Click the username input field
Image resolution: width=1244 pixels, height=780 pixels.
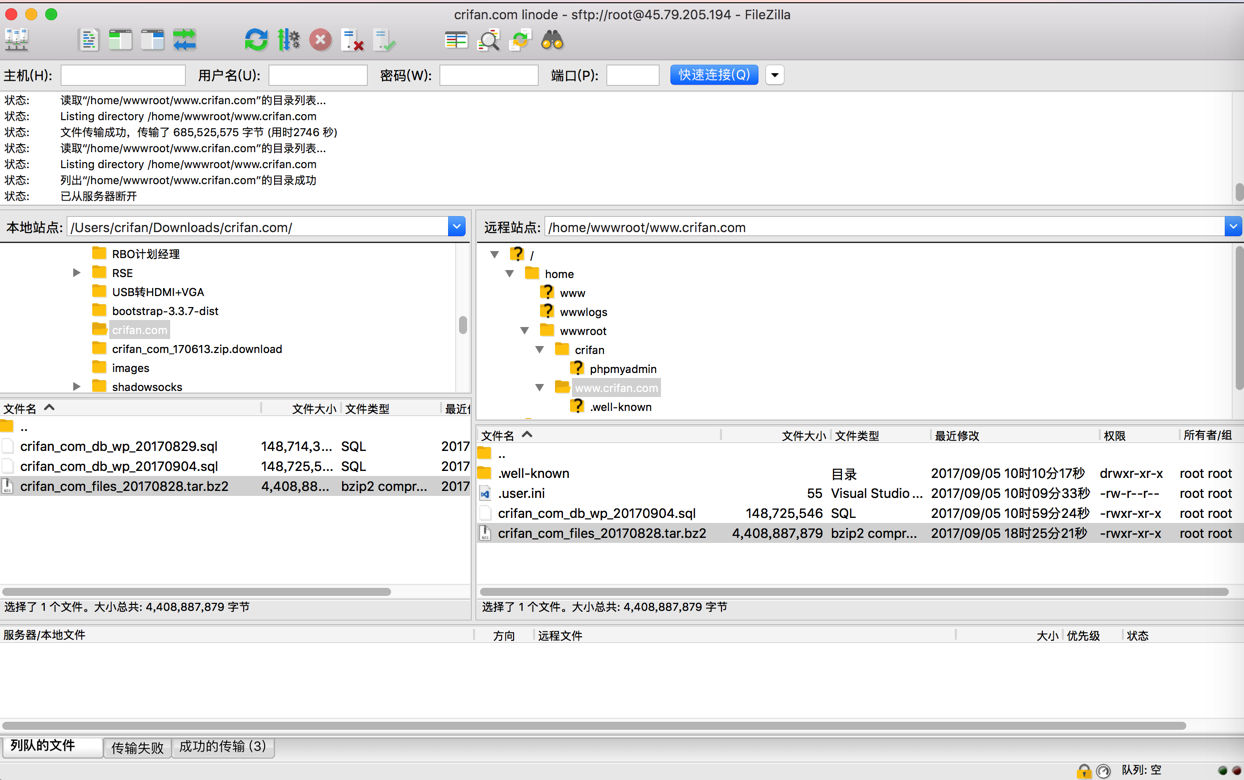pyautogui.click(x=318, y=75)
